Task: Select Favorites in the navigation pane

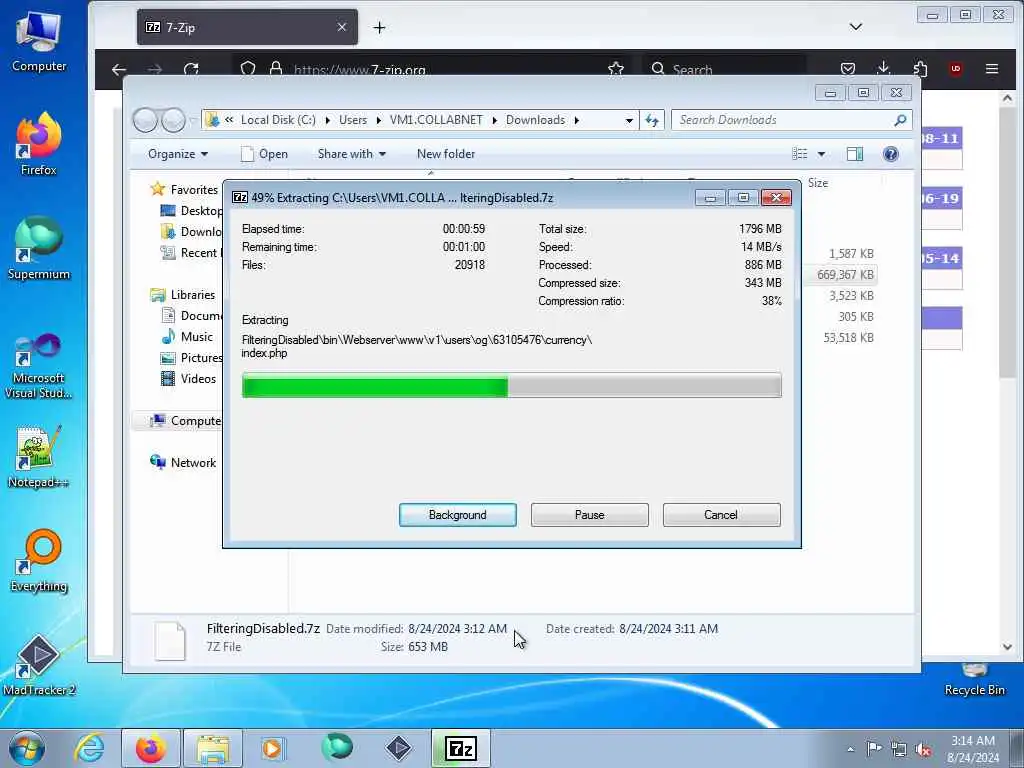Action: coord(194,189)
